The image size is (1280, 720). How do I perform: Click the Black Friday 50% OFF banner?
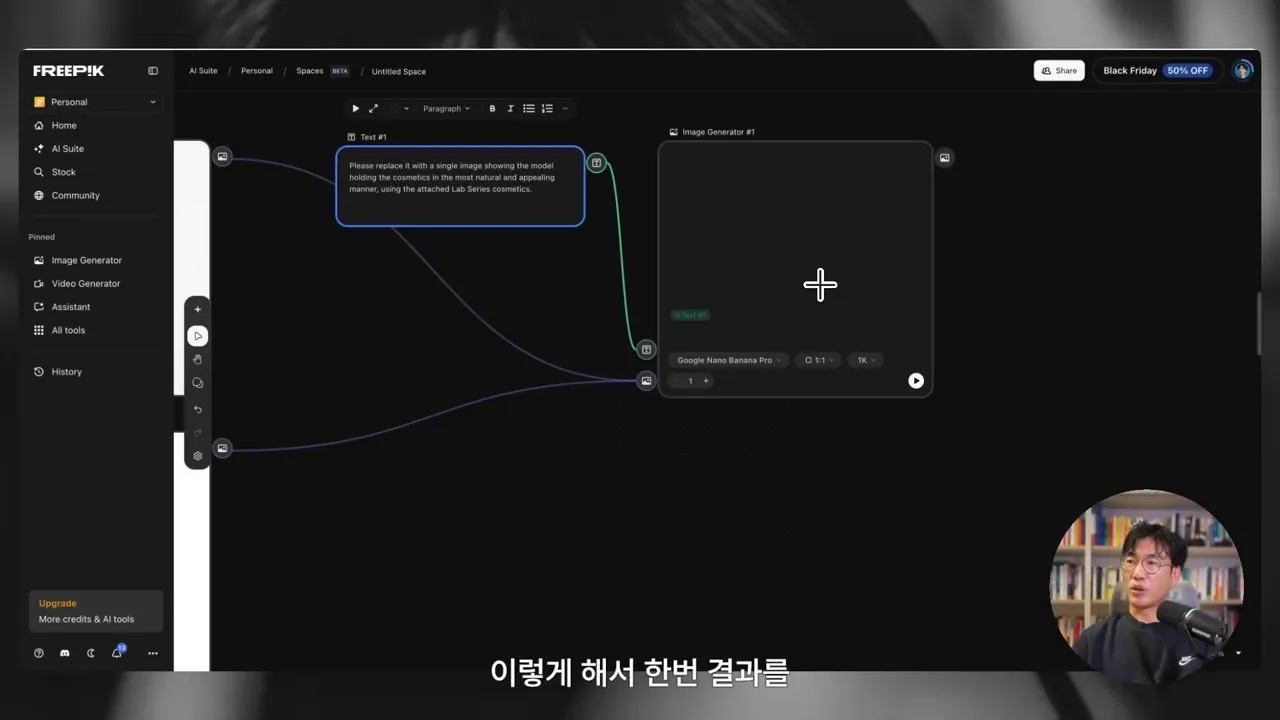click(x=1158, y=70)
